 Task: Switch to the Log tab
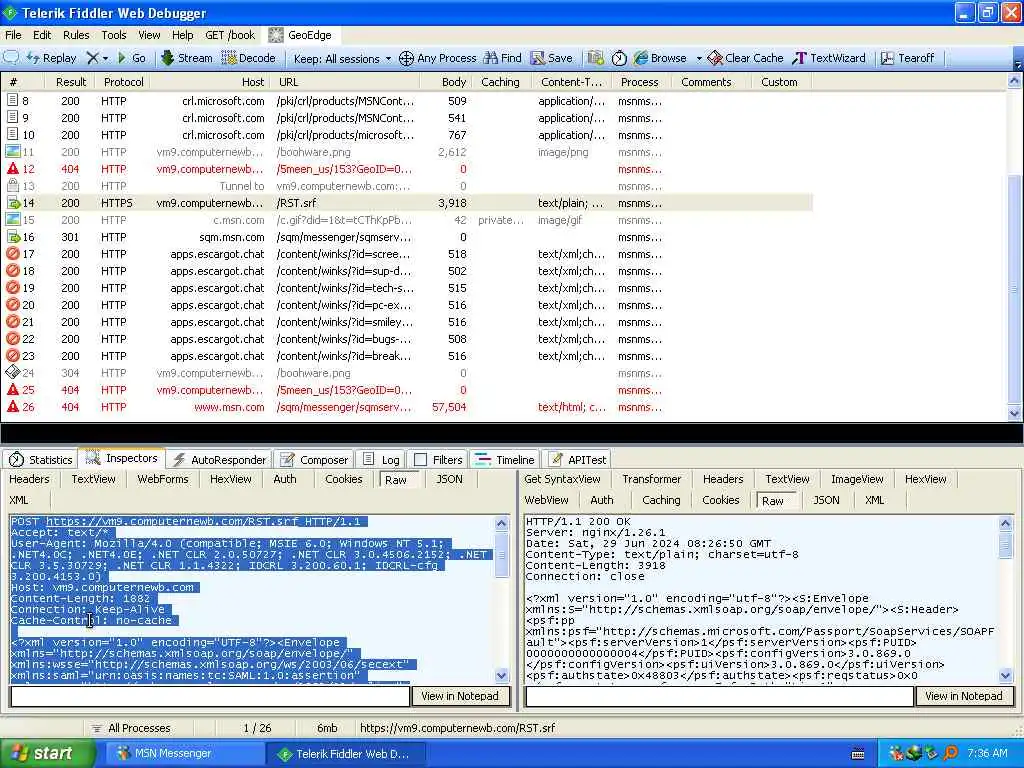click(x=381, y=460)
